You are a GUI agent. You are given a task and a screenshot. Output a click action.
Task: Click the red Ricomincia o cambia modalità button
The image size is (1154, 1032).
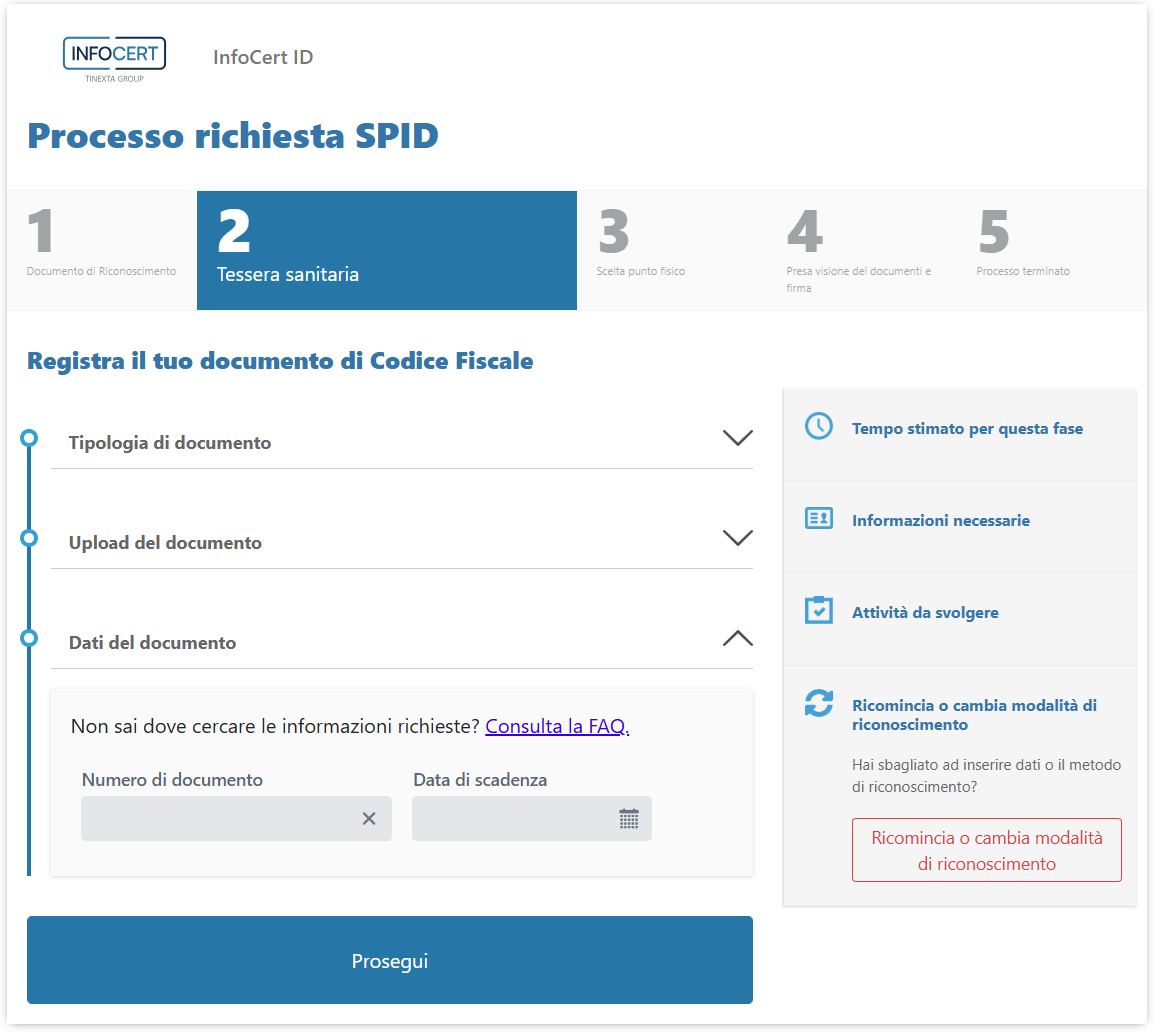[986, 850]
